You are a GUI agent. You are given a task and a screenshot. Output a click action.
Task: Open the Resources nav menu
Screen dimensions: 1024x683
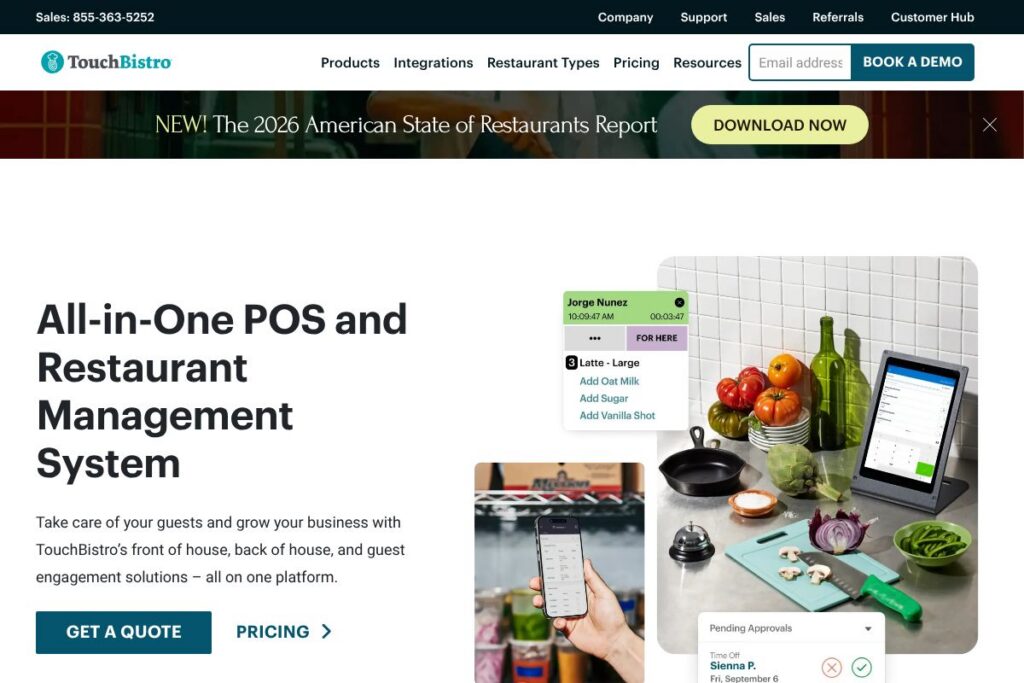tap(707, 63)
